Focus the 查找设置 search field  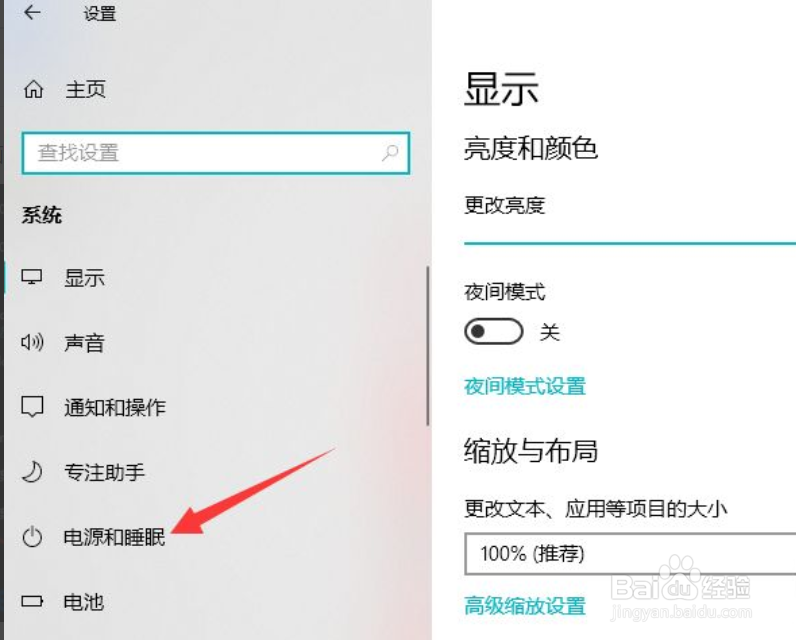[x=216, y=153]
